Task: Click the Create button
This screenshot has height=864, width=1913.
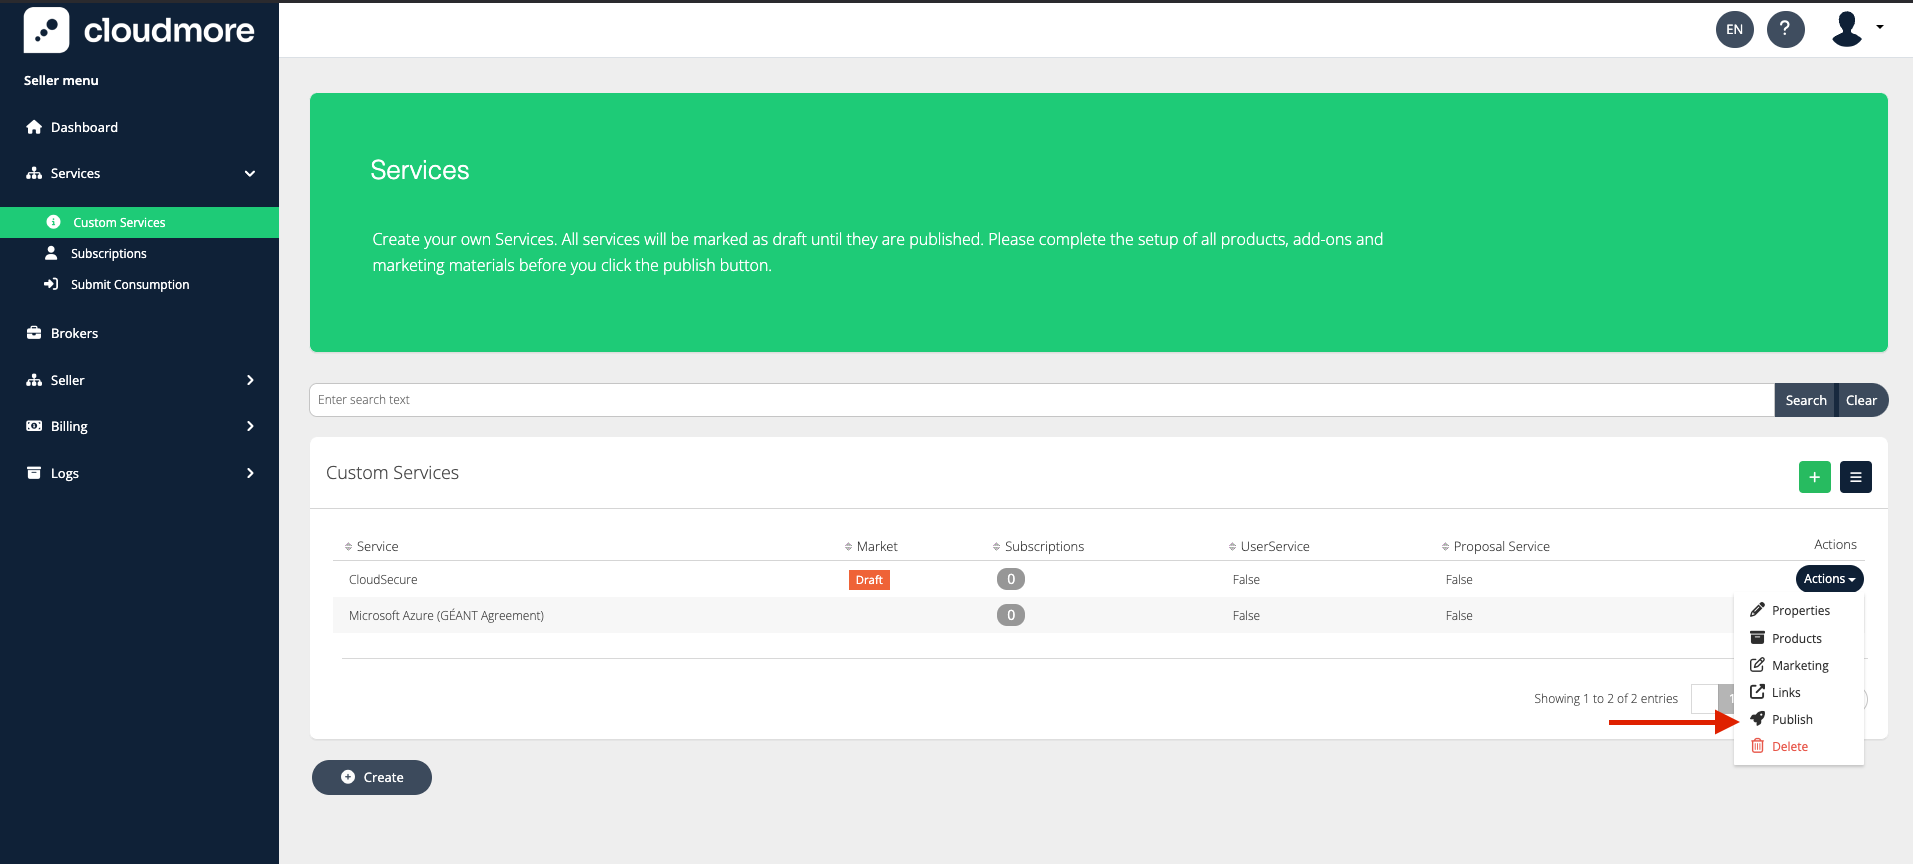Action: (x=372, y=777)
